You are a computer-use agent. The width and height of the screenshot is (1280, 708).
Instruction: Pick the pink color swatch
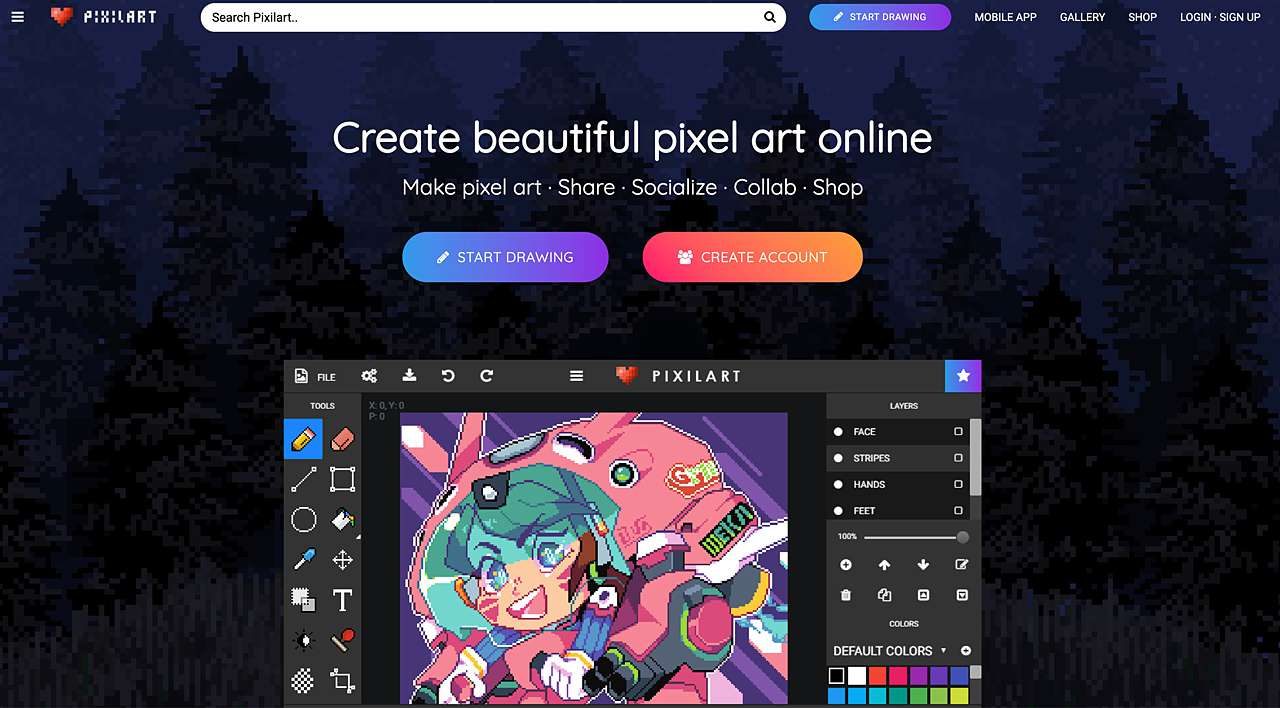click(x=898, y=676)
